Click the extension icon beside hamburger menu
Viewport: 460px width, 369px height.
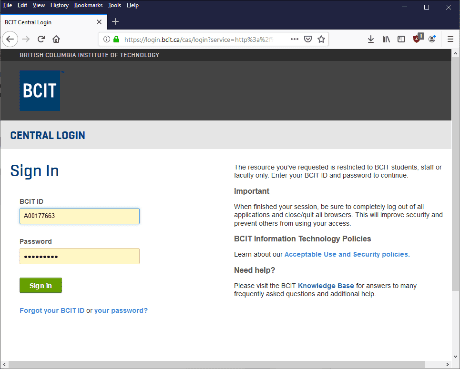(432, 39)
